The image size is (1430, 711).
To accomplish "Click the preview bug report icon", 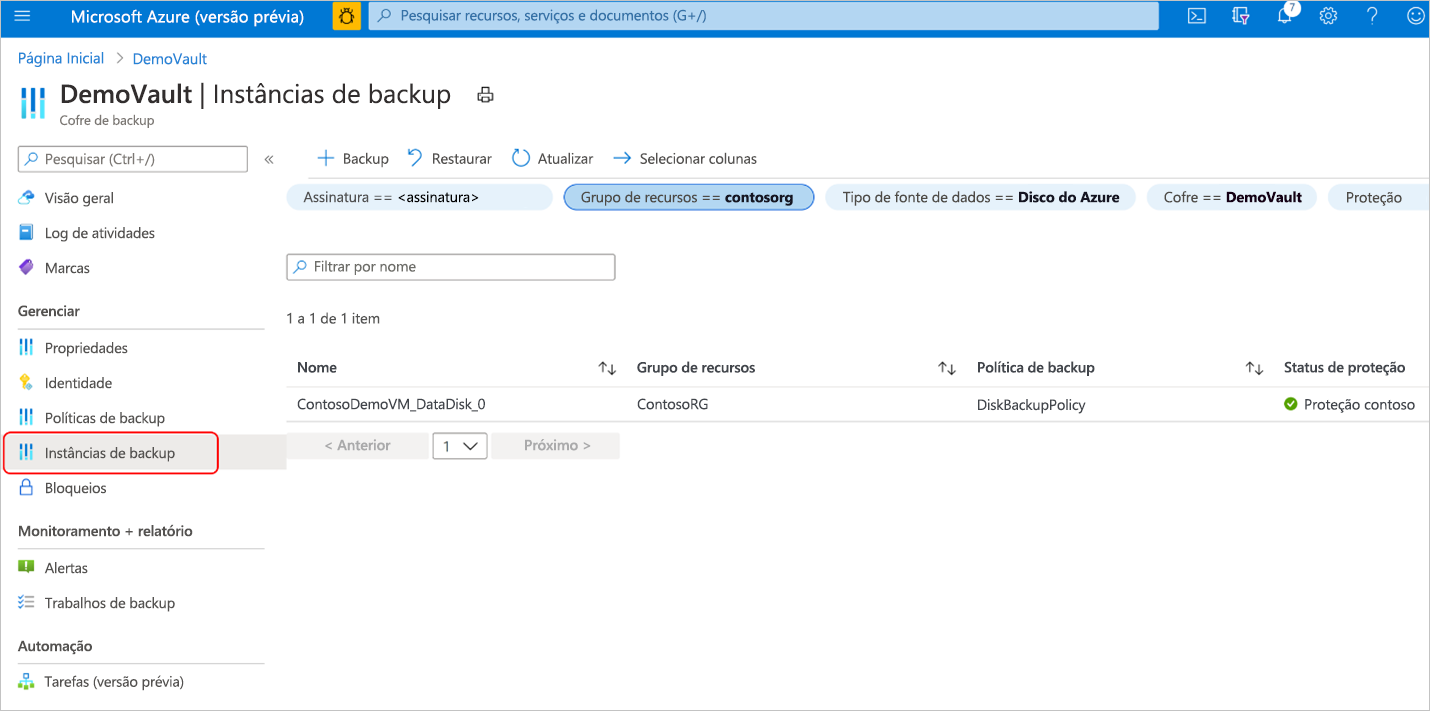I will (346, 16).
